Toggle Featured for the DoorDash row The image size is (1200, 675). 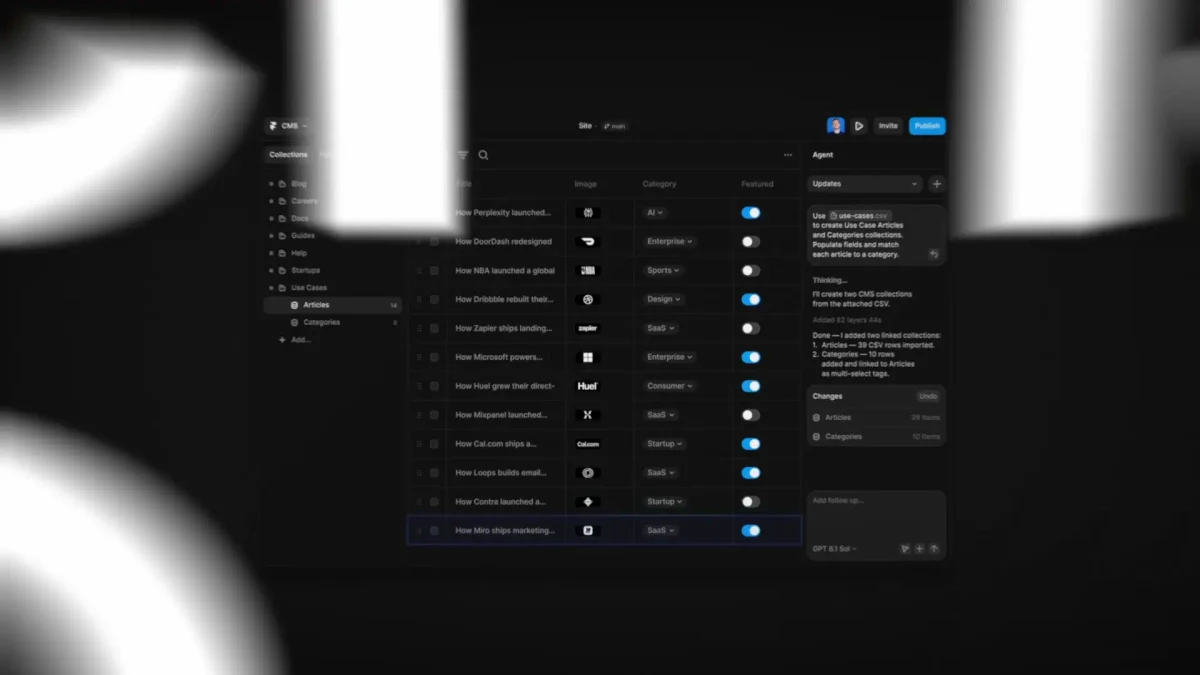coord(751,242)
